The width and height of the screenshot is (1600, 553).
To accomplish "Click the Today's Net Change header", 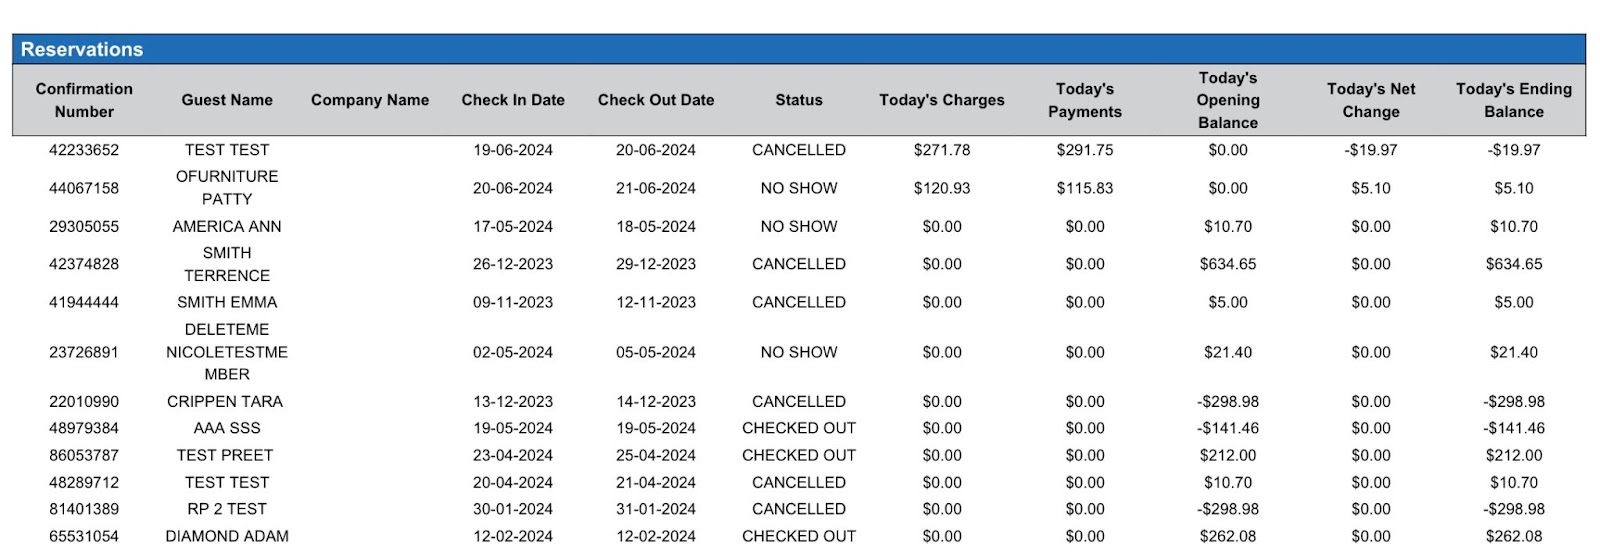I will [x=1371, y=100].
